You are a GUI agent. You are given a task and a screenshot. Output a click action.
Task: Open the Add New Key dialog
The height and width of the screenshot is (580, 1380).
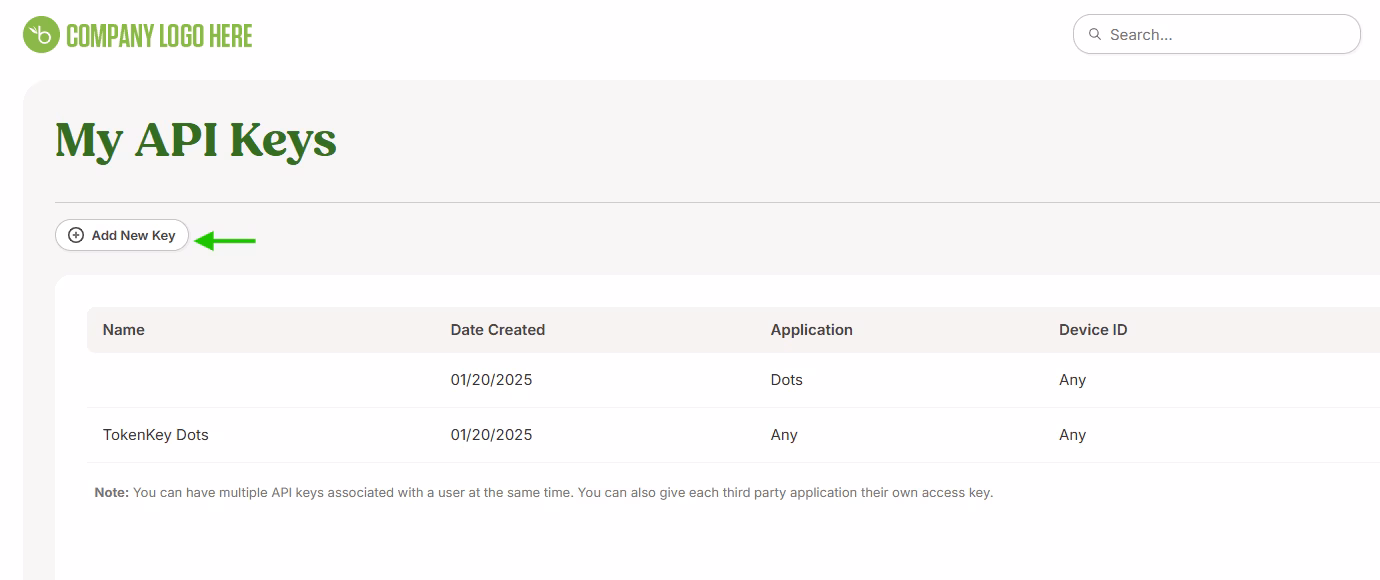tap(122, 234)
